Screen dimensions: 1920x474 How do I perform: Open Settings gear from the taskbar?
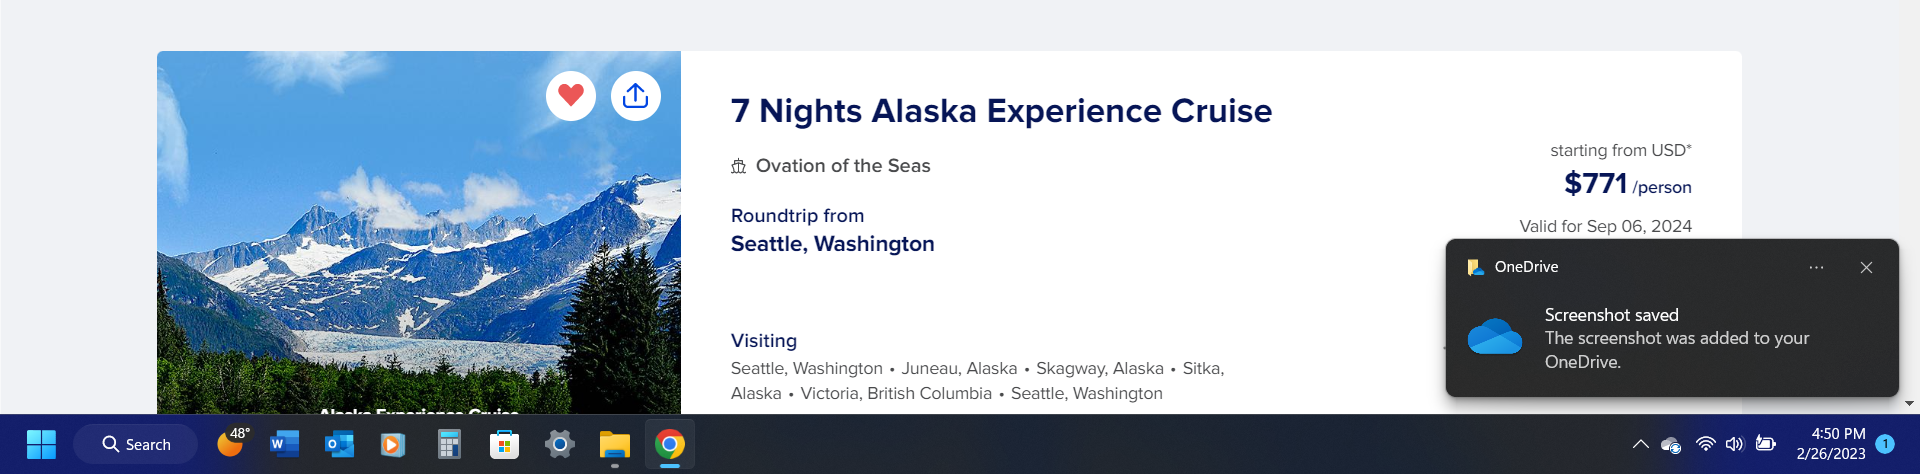pyautogui.click(x=559, y=444)
